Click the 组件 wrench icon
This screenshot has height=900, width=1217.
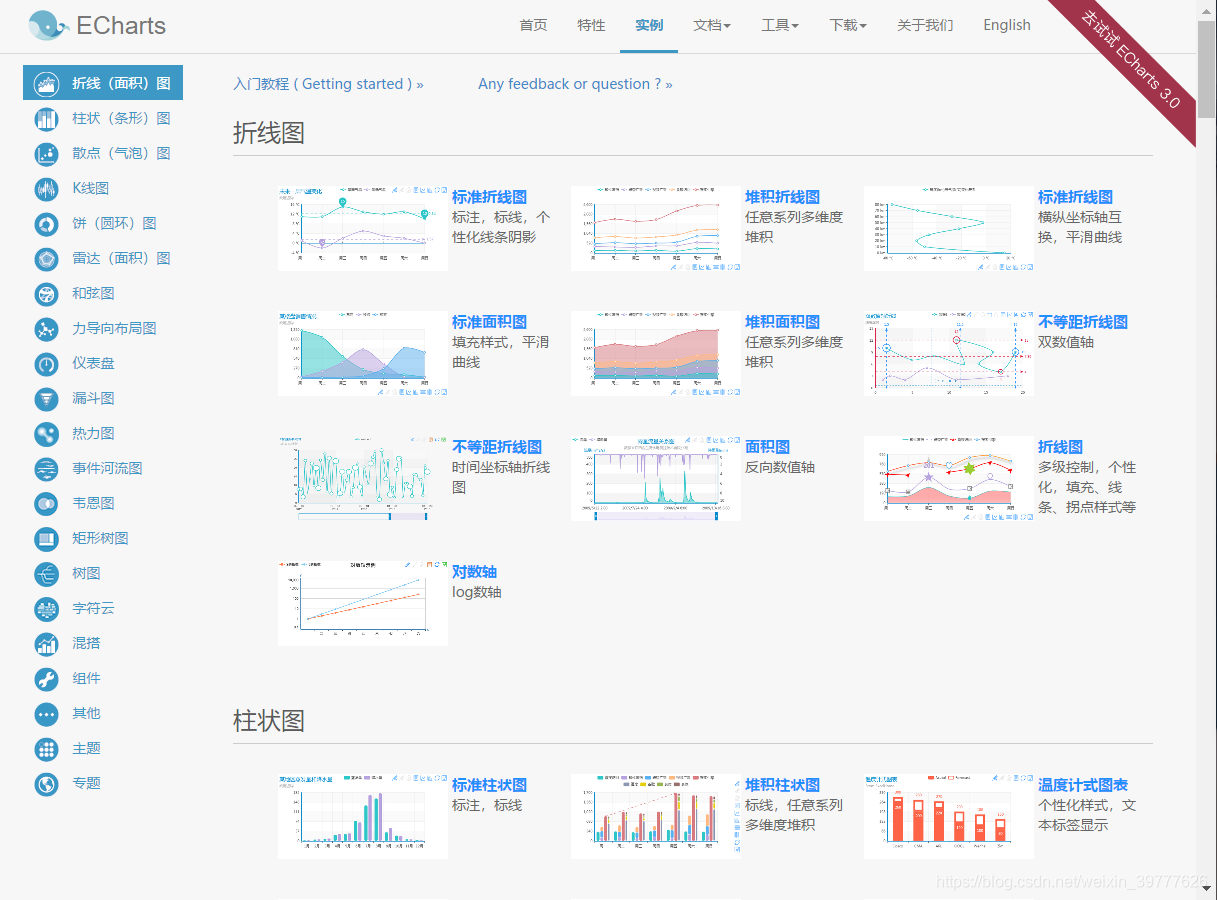pos(47,679)
